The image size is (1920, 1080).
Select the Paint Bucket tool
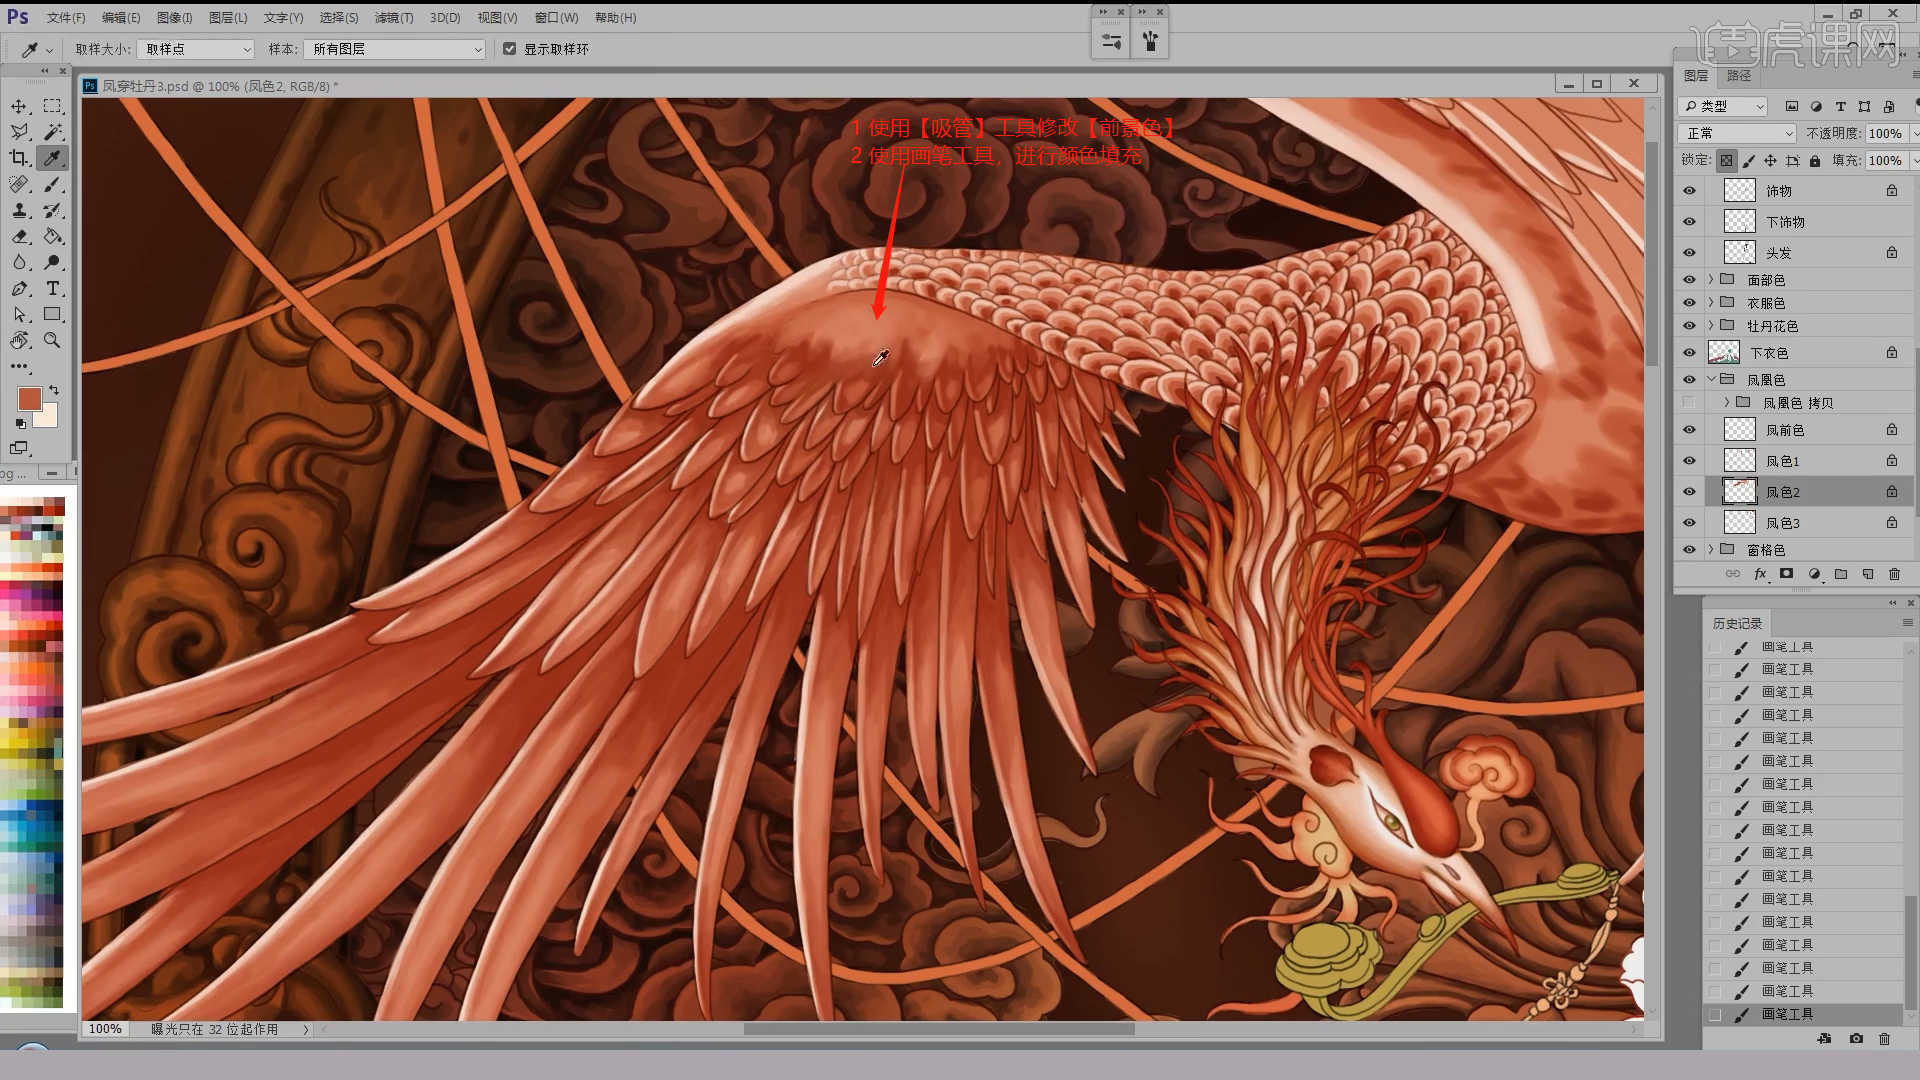pos(53,237)
